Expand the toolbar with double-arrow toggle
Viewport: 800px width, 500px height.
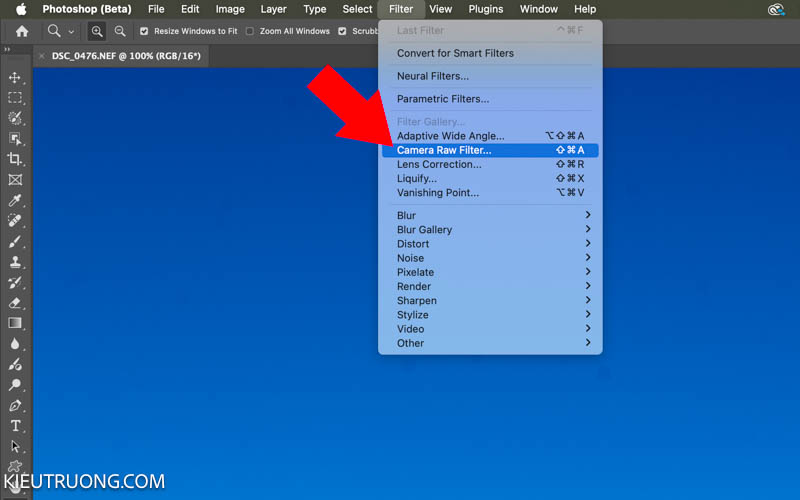pyautogui.click(x=7, y=49)
